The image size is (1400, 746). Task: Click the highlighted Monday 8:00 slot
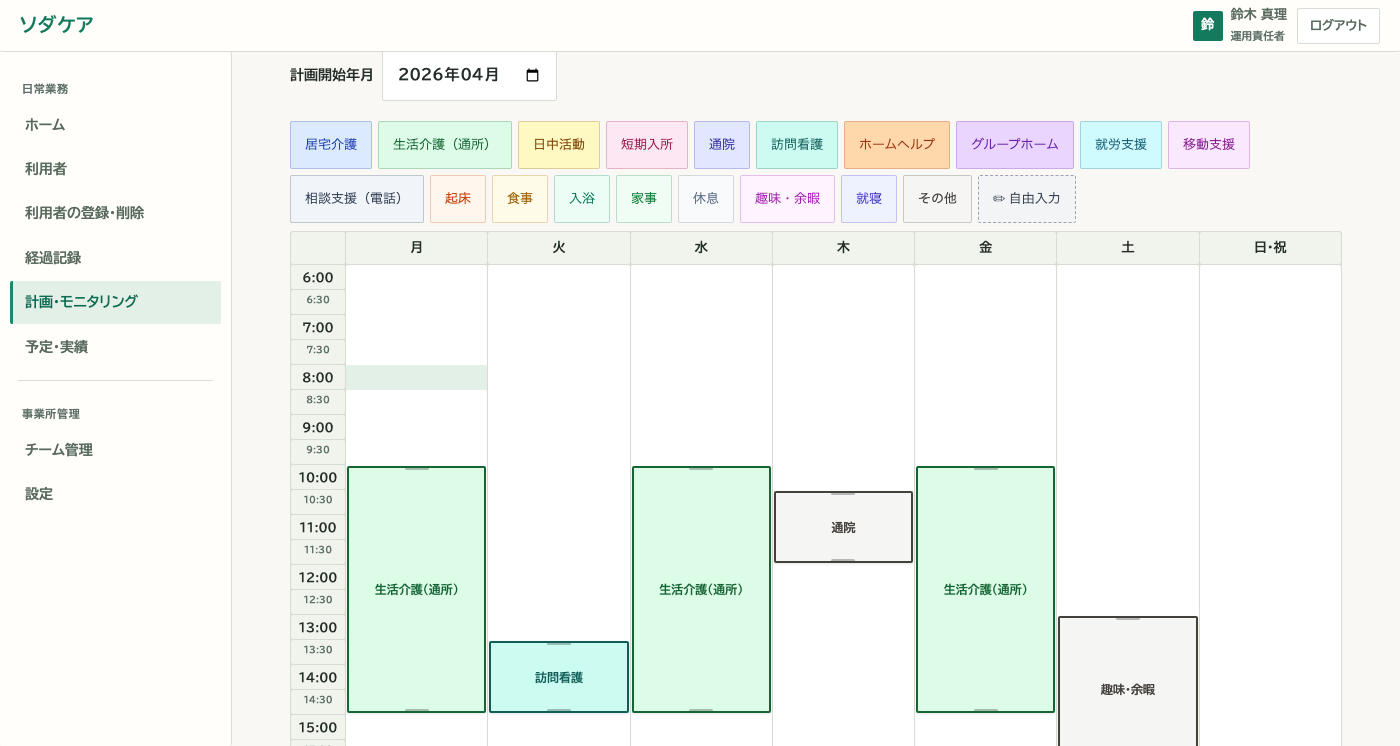[417, 378]
